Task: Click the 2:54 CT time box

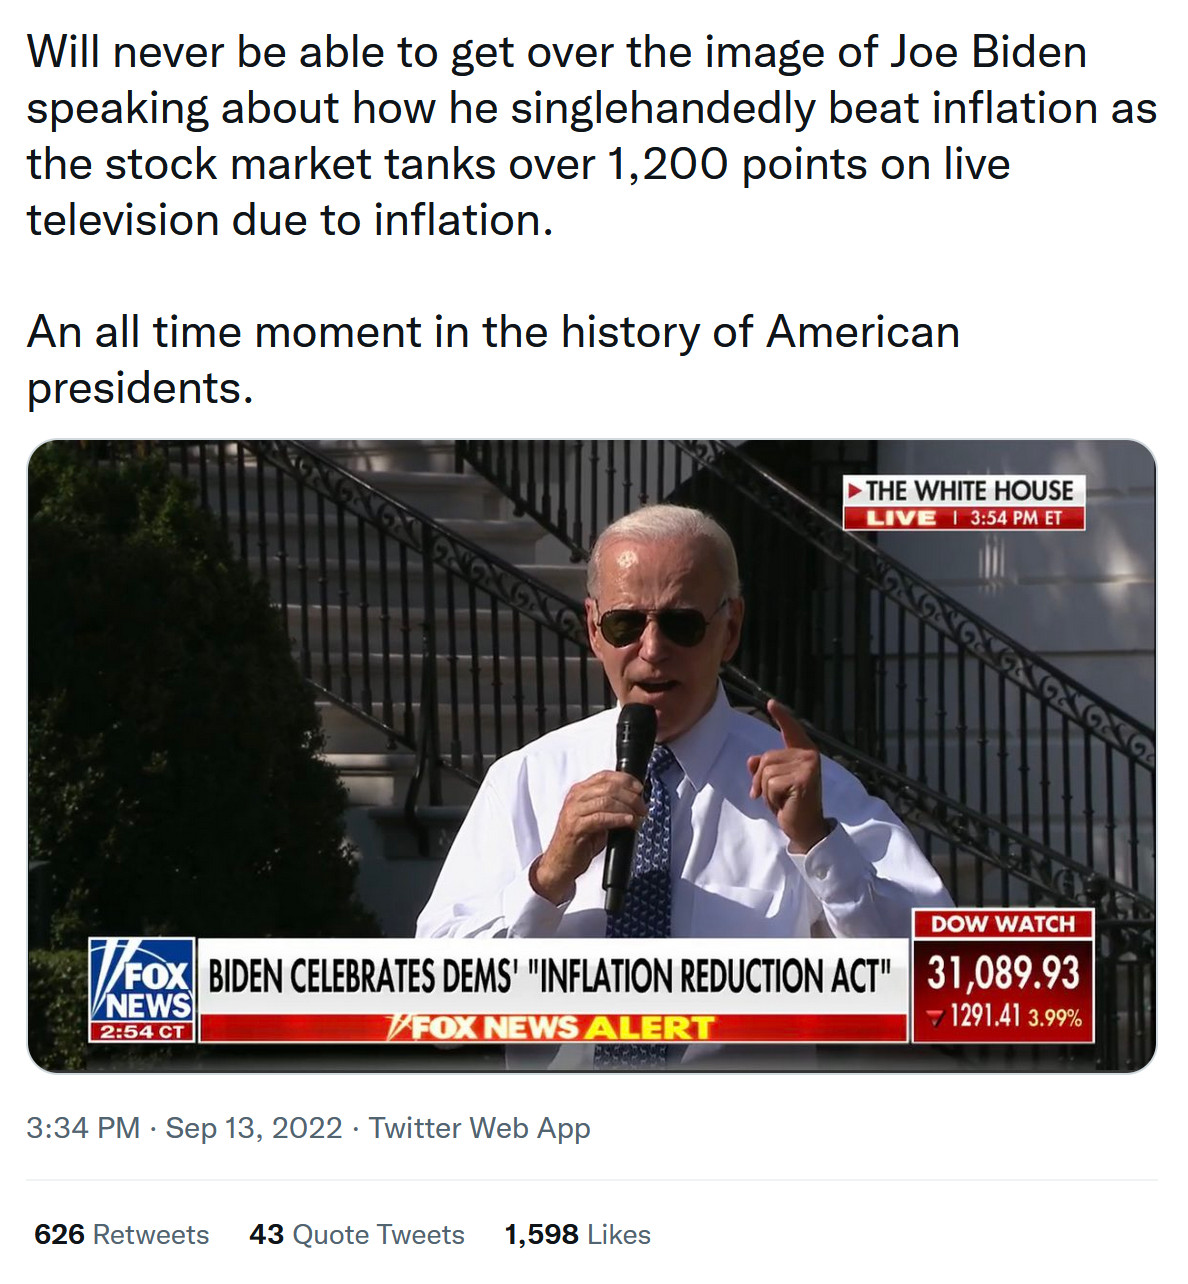Action: pos(142,1031)
